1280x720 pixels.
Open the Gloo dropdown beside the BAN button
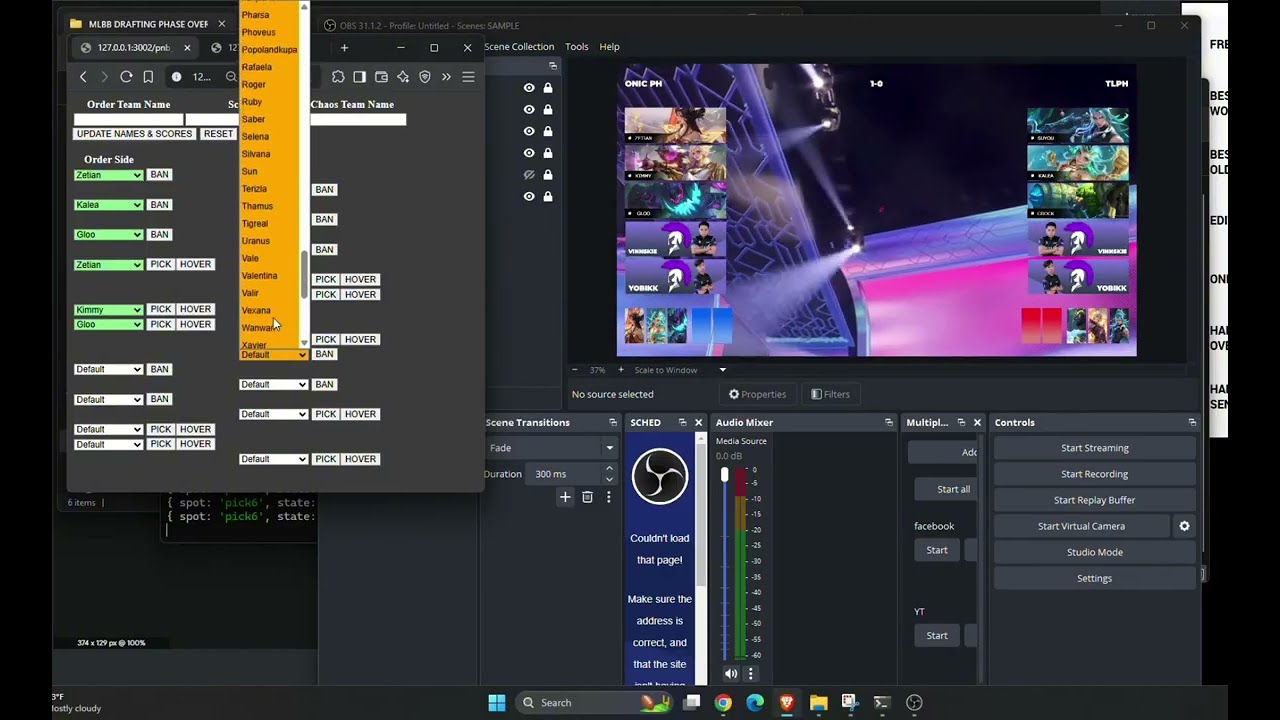[109, 235]
